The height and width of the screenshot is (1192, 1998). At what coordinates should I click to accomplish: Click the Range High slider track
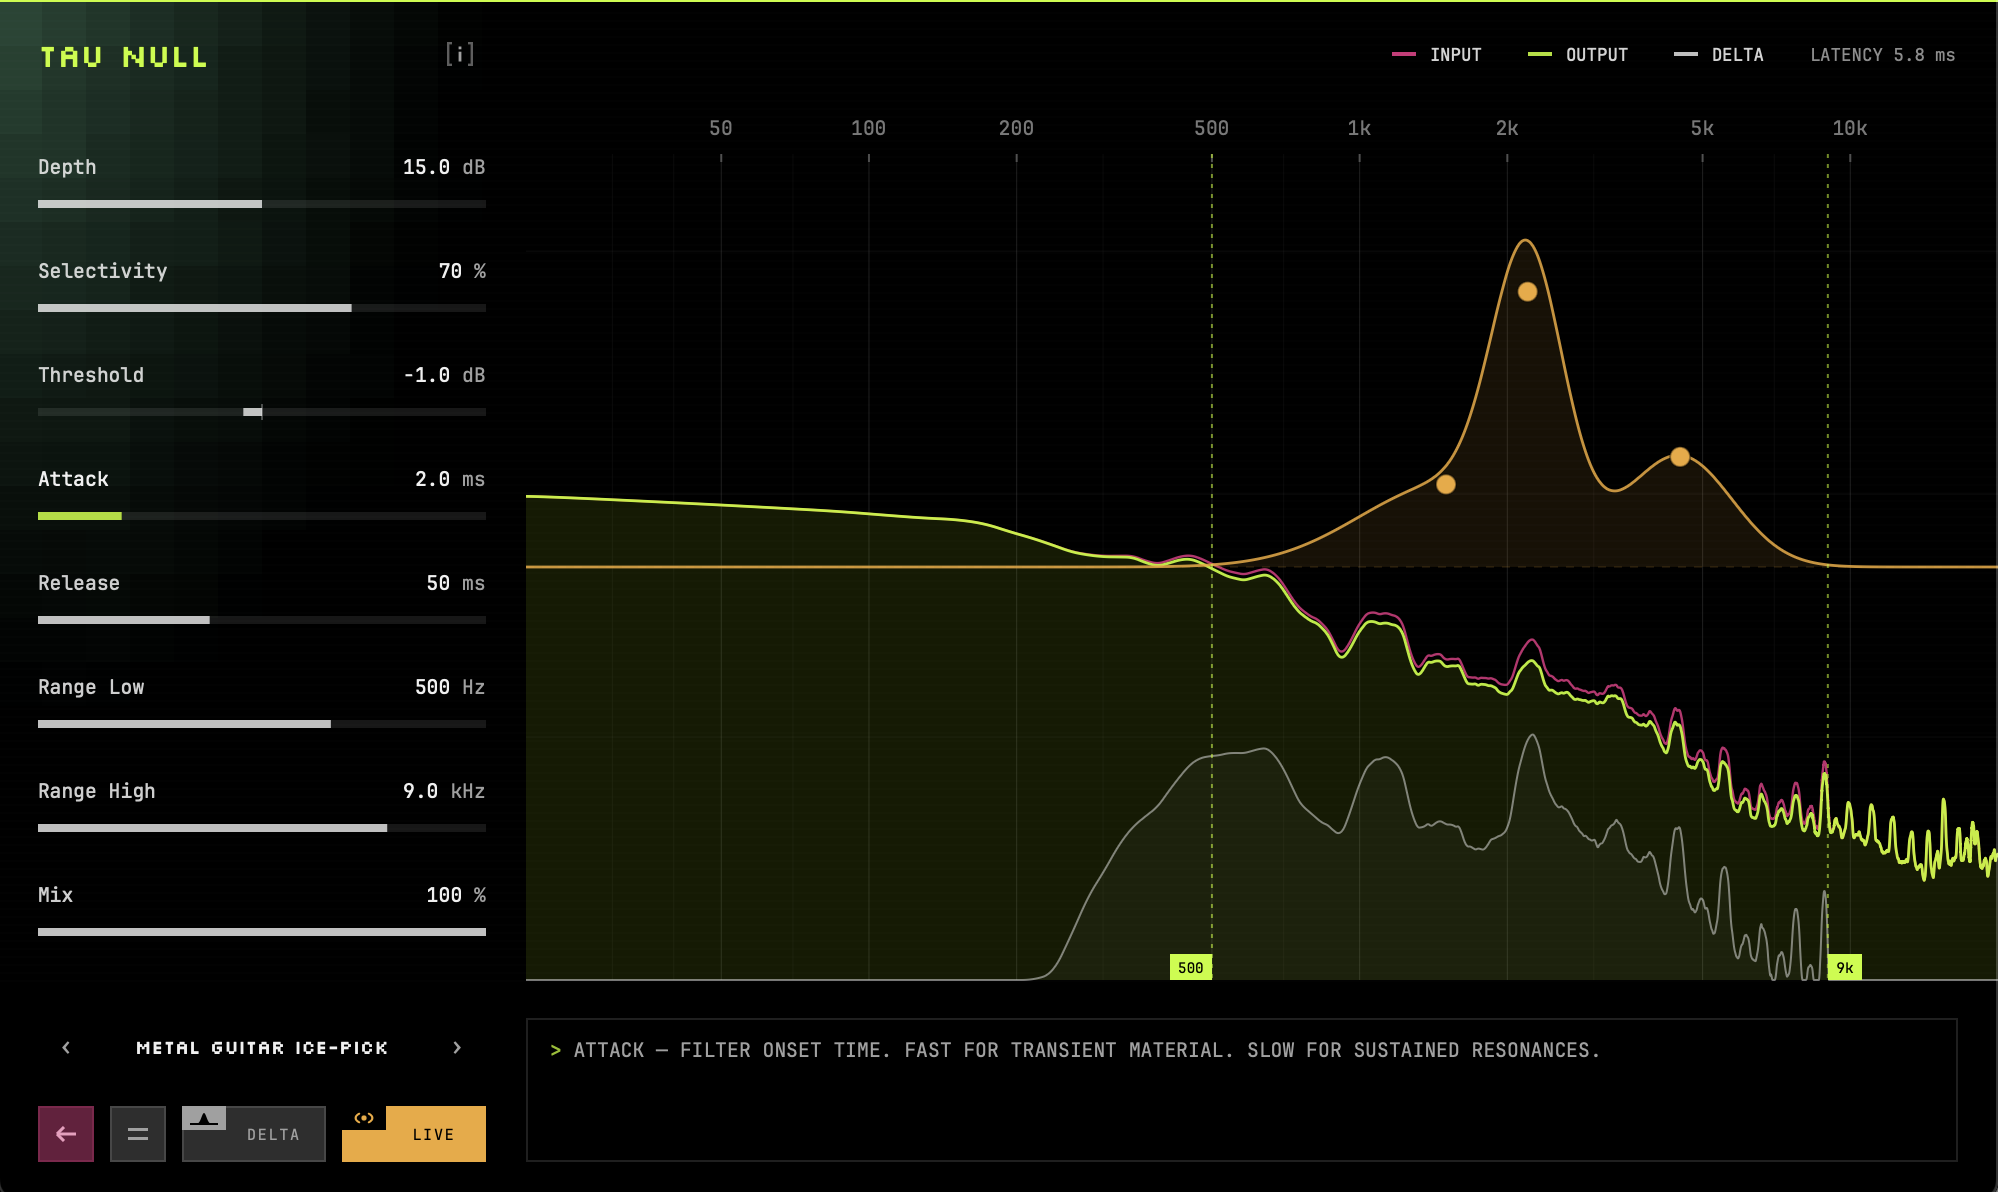(x=262, y=828)
